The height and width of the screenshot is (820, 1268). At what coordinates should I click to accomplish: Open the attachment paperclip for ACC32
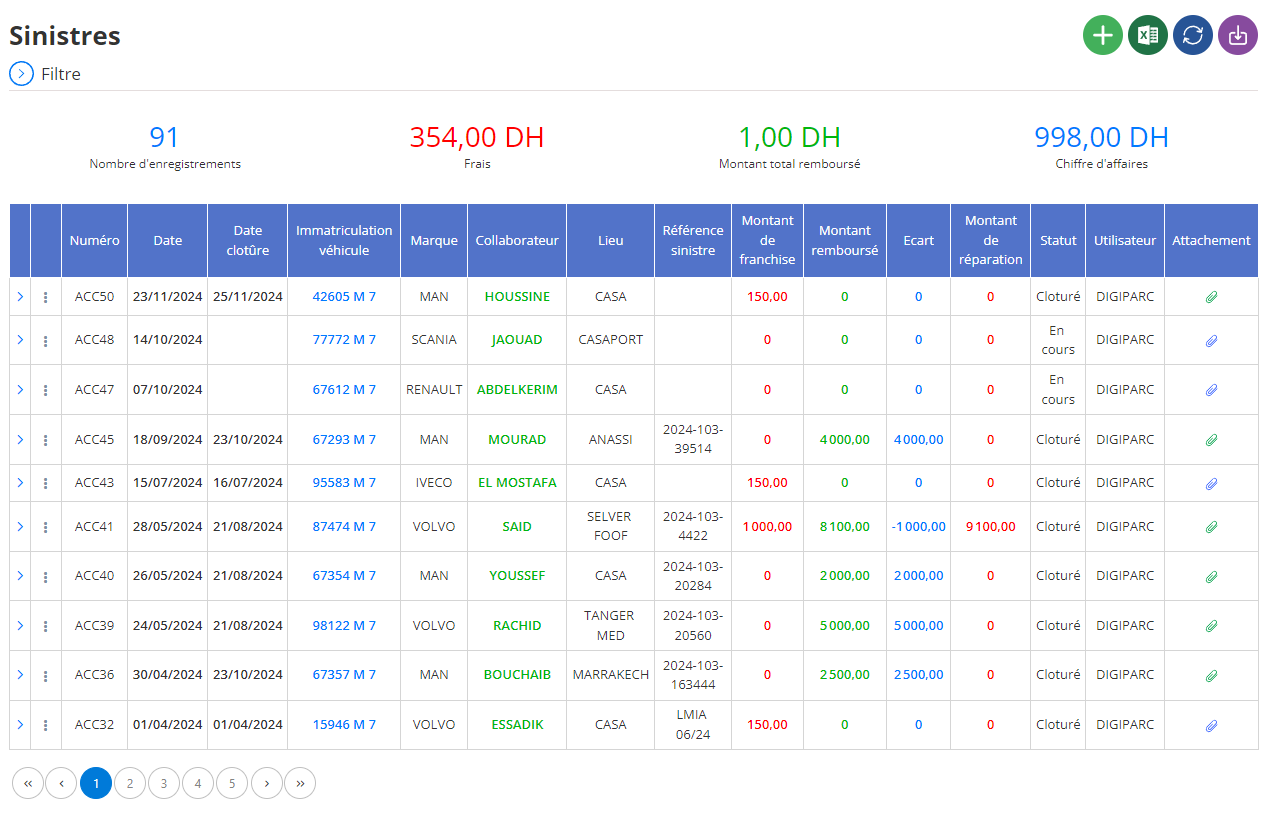pyautogui.click(x=1211, y=725)
